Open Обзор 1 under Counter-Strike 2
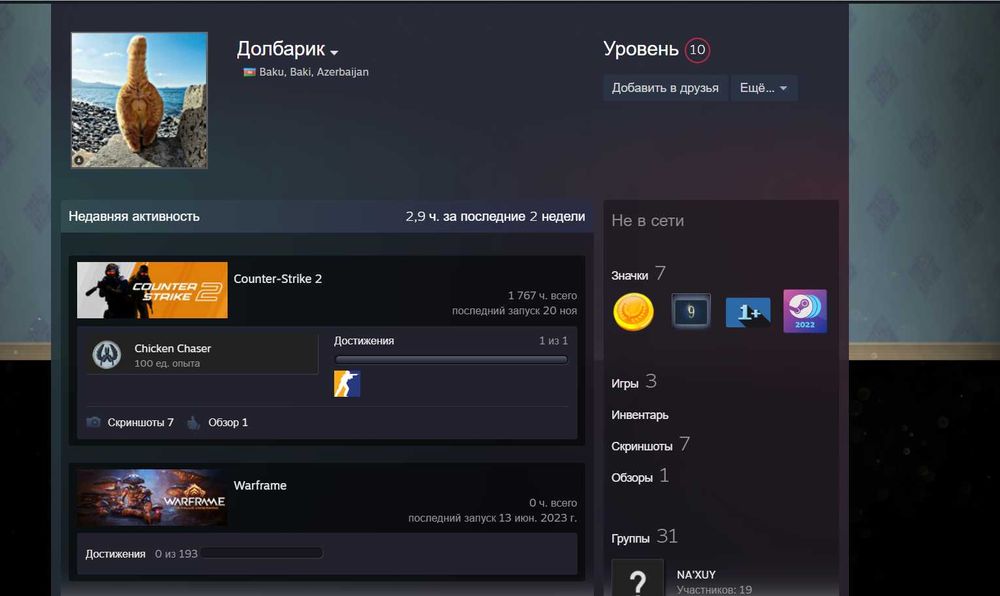Image resolution: width=1000 pixels, height=596 pixels. point(228,422)
